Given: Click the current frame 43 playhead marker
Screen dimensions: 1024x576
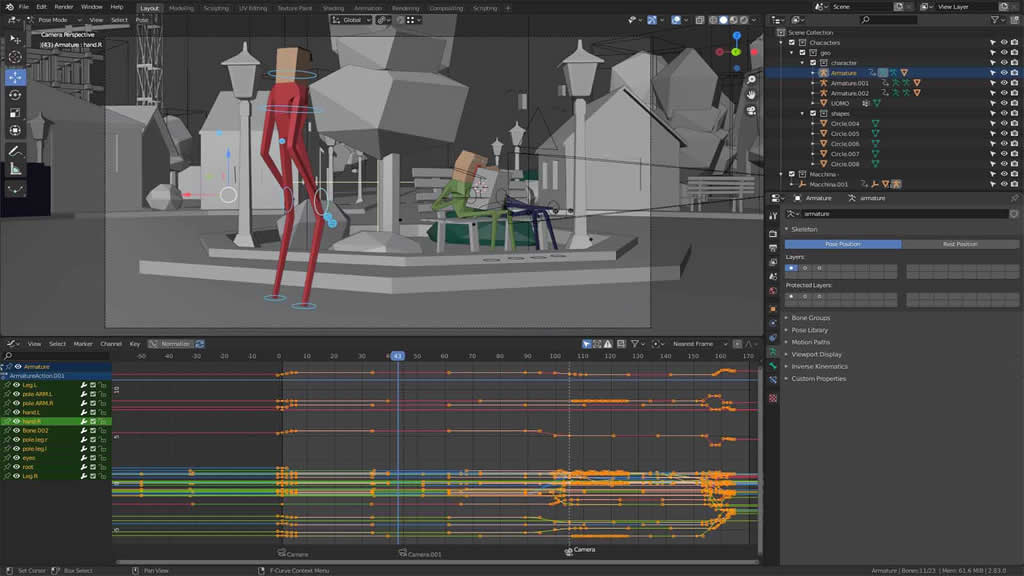Looking at the screenshot, I should coord(397,356).
